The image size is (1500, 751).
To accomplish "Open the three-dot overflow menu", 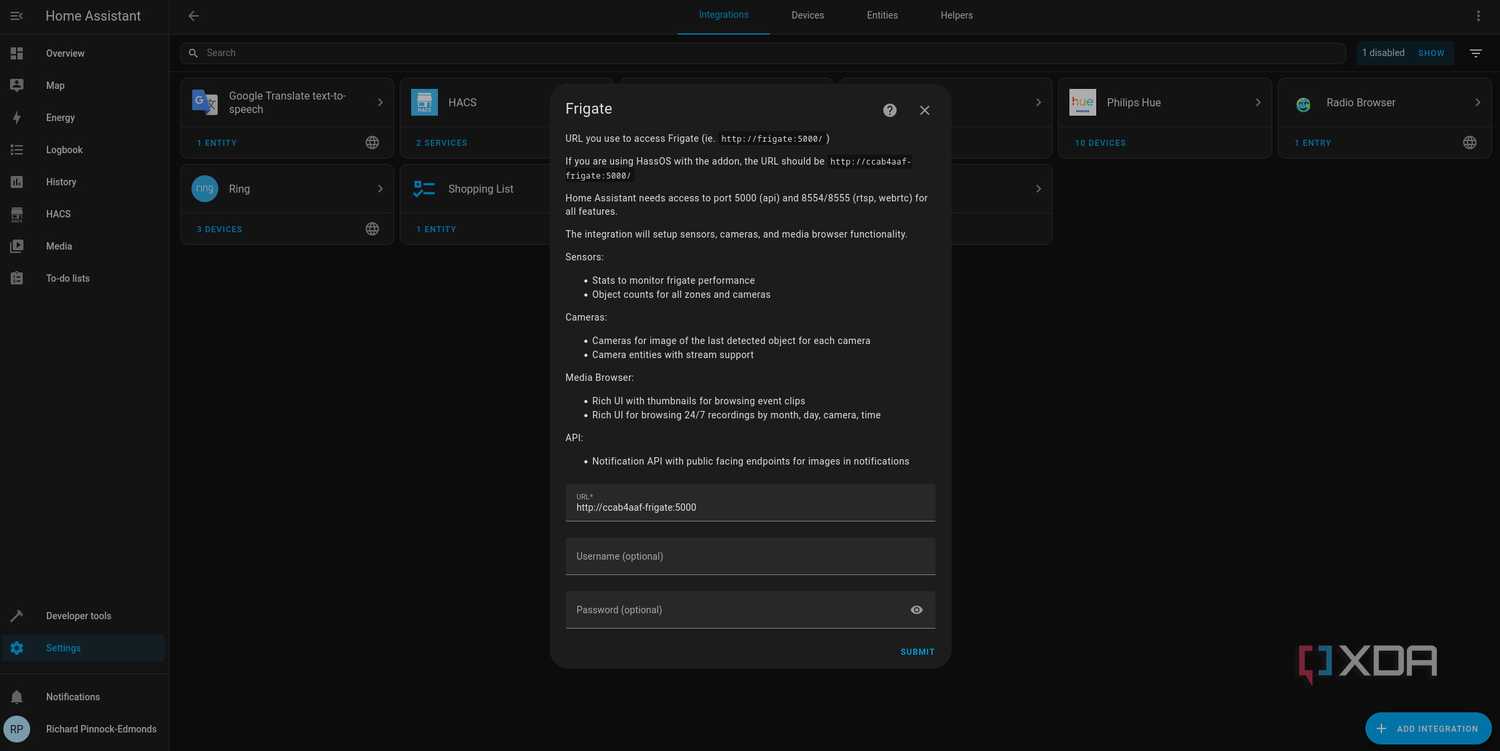I will coord(1479,16).
